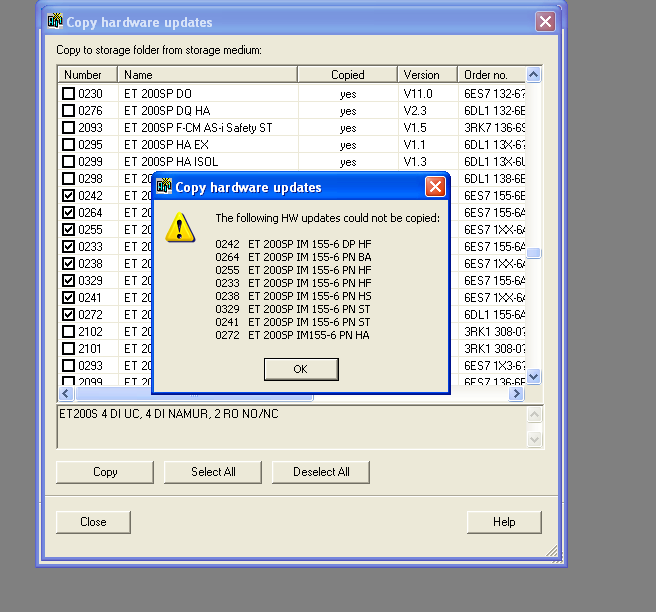The height and width of the screenshot is (612, 656).
Task: Toggle checkbox for update 2102
Action: point(68,331)
